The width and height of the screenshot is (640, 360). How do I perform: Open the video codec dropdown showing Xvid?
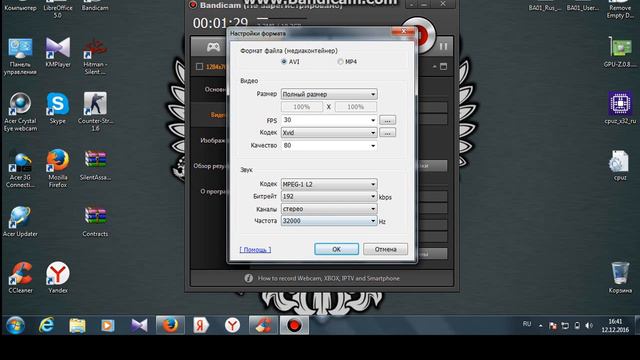coord(329,133)
